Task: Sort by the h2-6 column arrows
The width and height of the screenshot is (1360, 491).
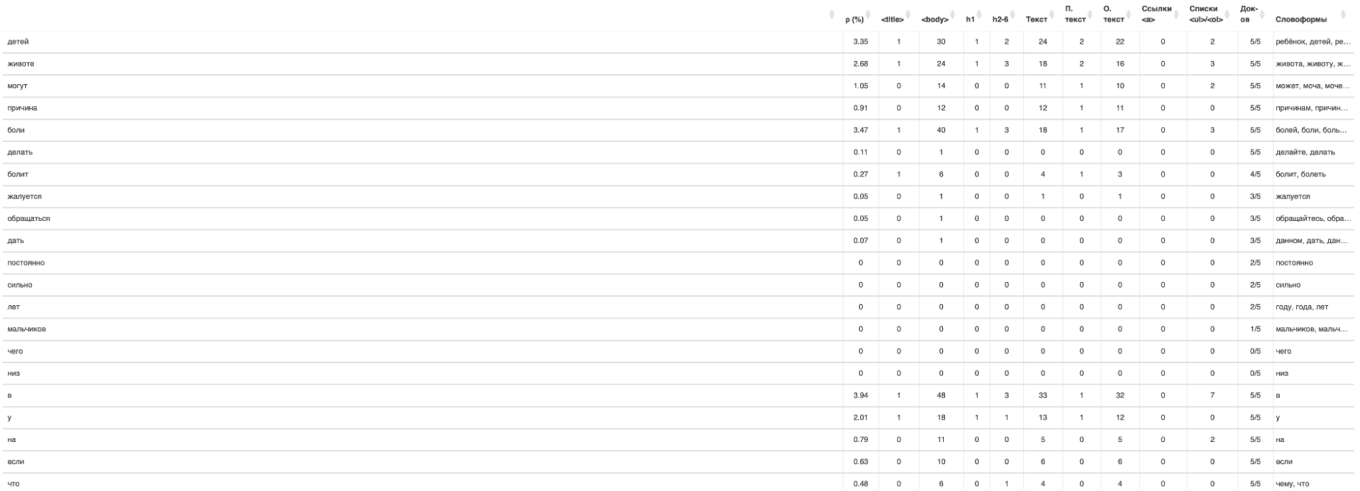Action: pyautogui.click(x=1015, y=16)
